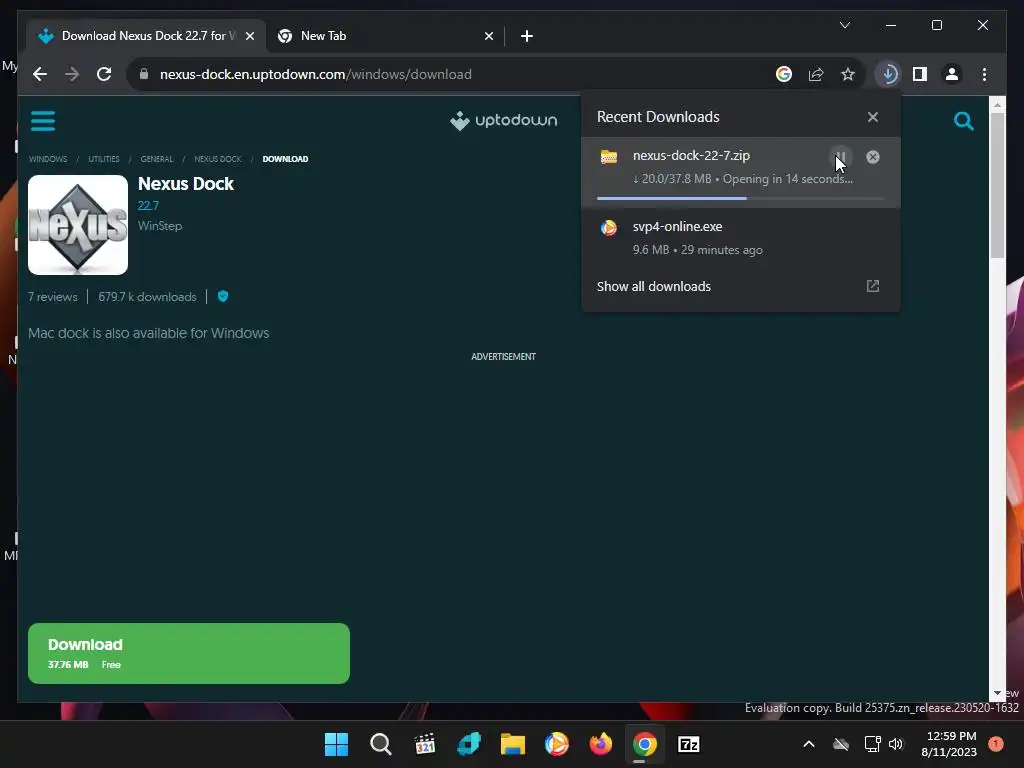
Task: Open 7-Zip from taskbar
Action: point(688,744)
